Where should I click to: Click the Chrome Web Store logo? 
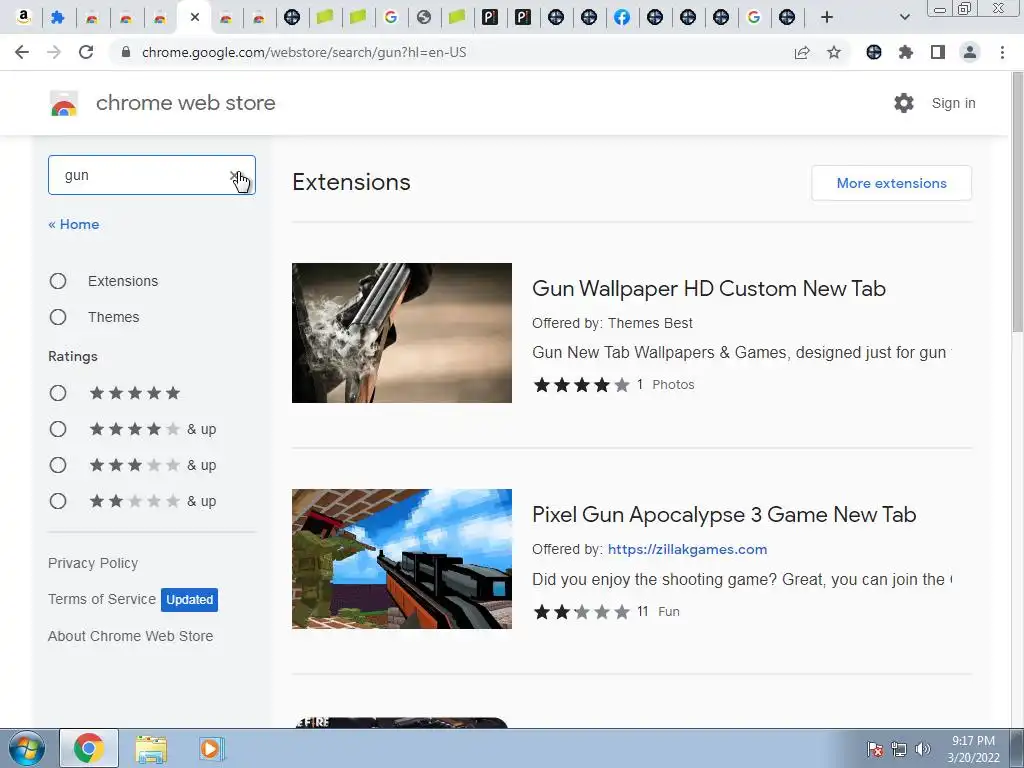64,103
